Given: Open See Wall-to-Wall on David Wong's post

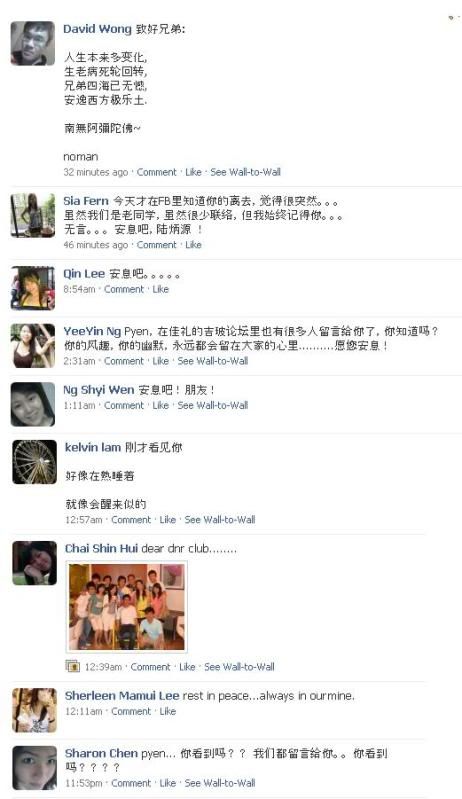Looking at the screenshot, I should (x=246, y=172).
